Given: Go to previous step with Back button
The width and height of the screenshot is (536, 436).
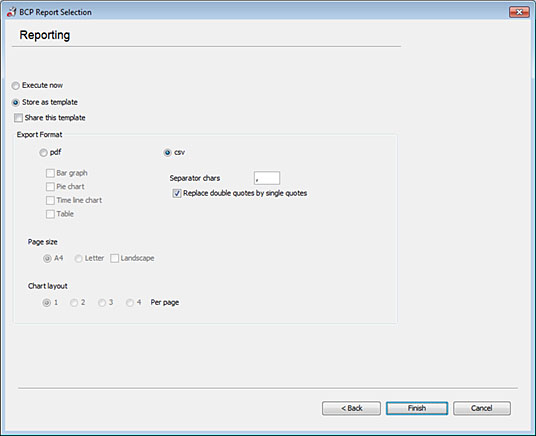Looking at the screenshot, I should [351, 408].
